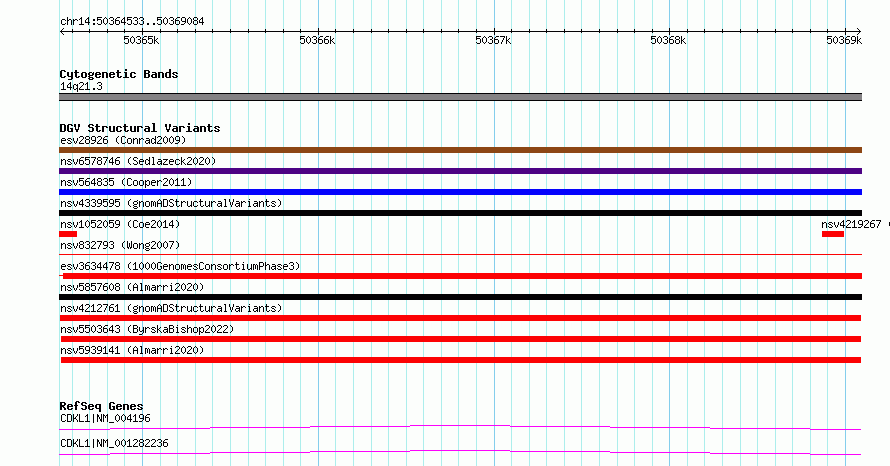Click the chr14:50364533..50369084 coordinate text
The width and height of the screenshot is (890, 466).
click(x=132, y=22)
